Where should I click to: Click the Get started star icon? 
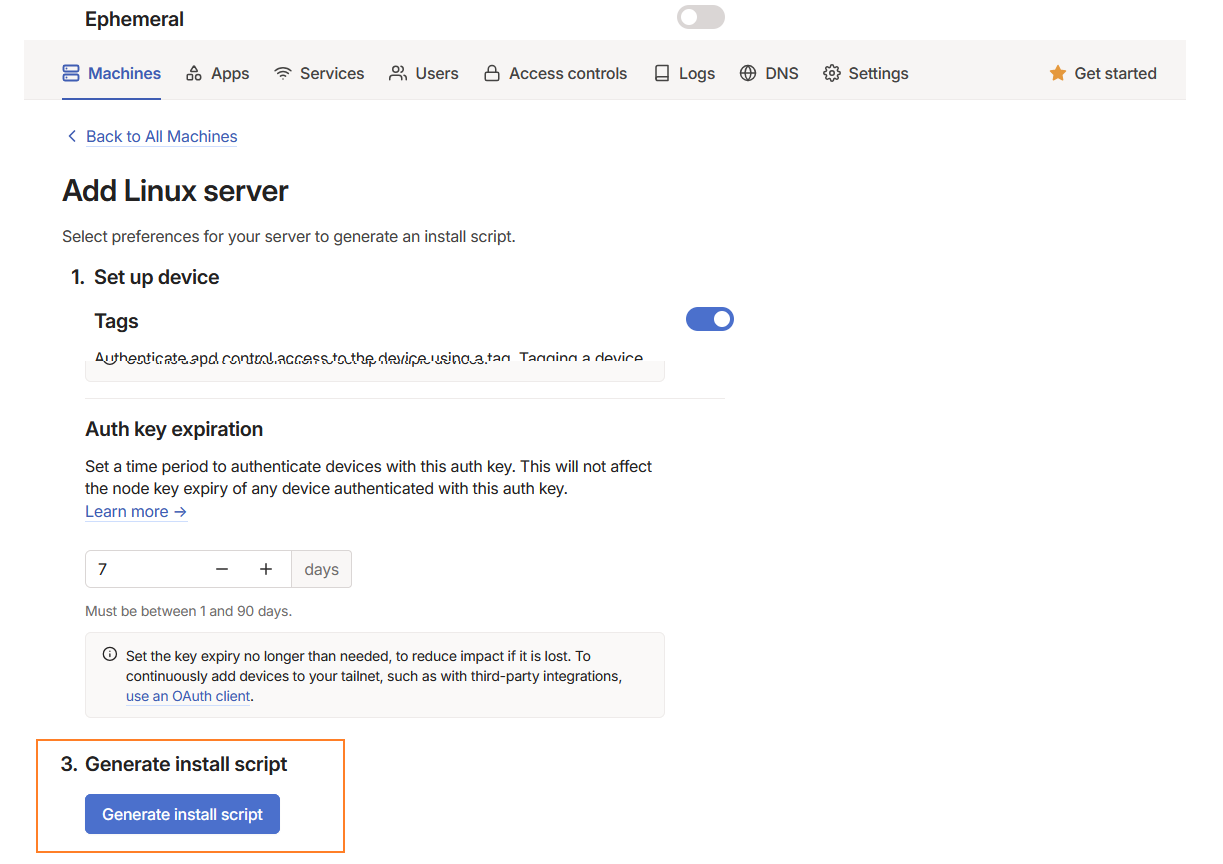tap(1058, 73)
